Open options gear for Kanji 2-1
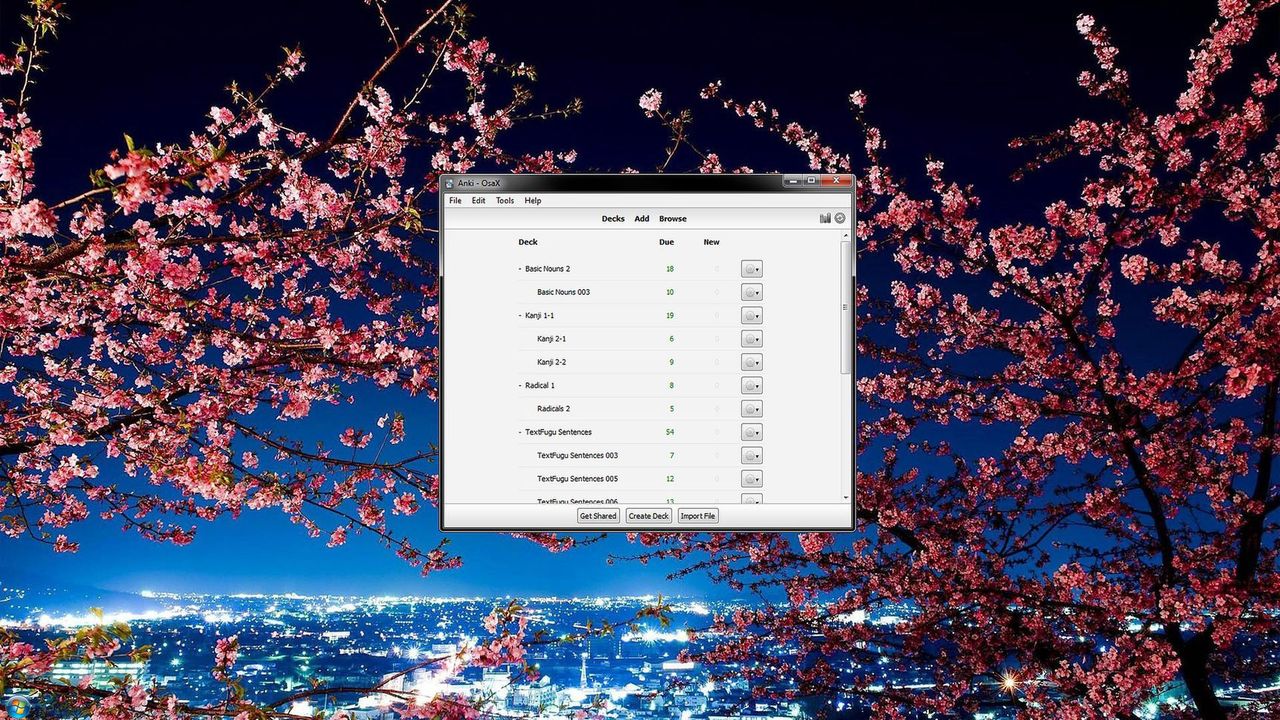Image resolution: width=1280 pixels, height=720 pixels. point(752,339)
